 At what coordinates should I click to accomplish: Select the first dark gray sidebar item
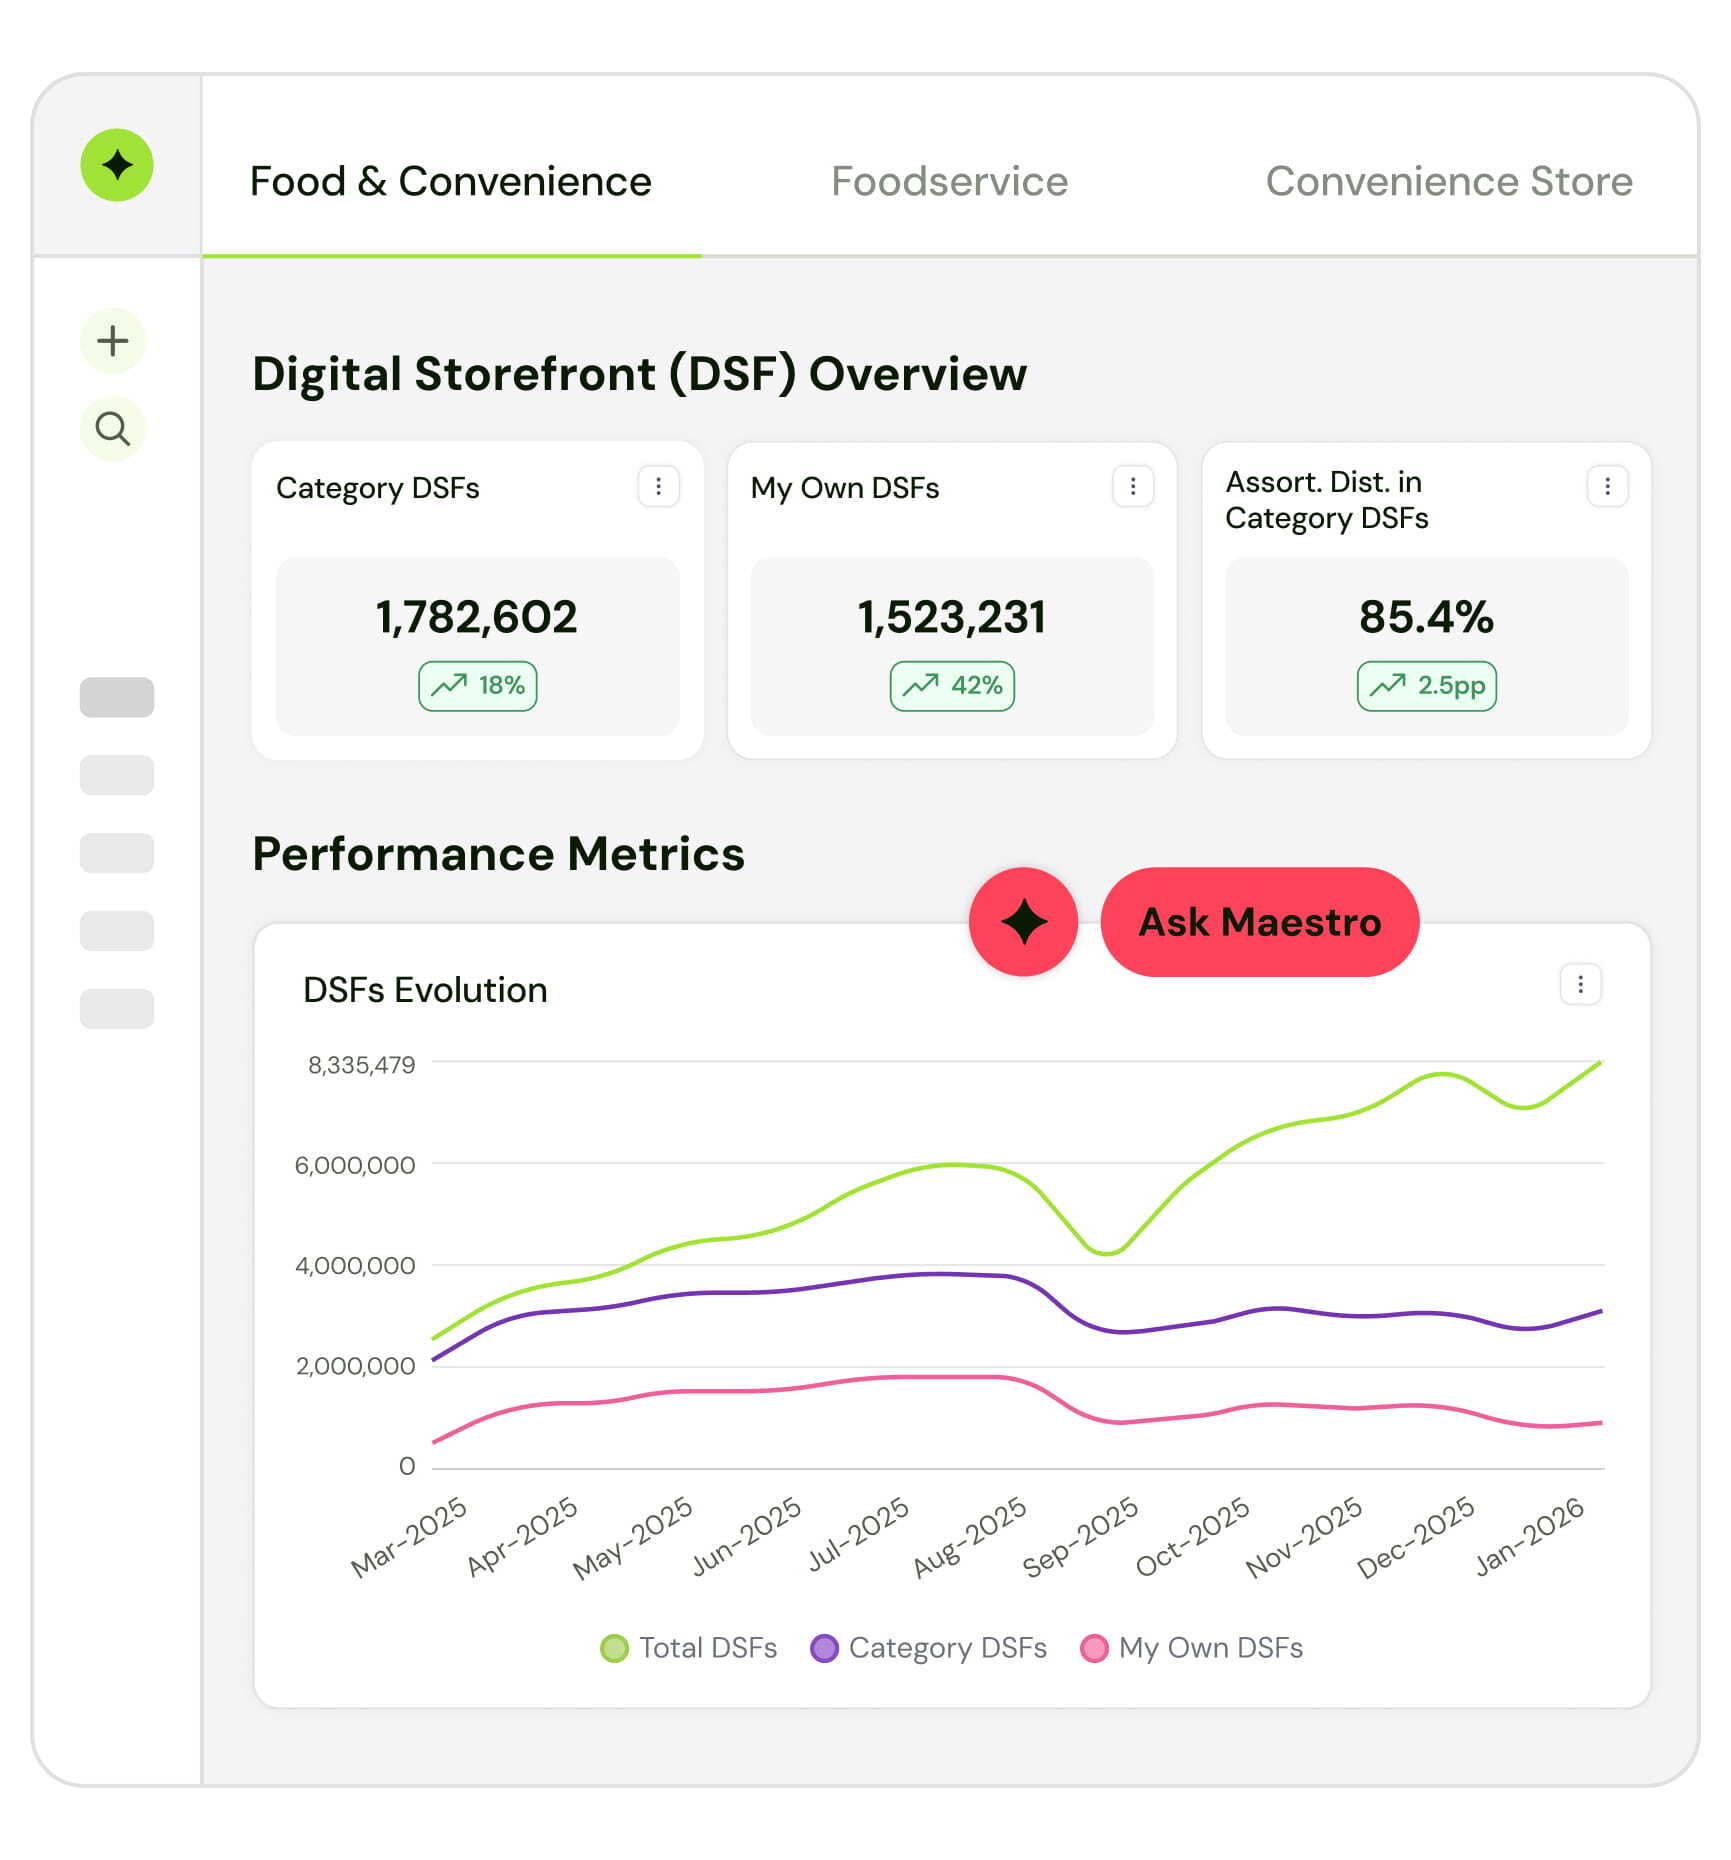tap(117, 697)
